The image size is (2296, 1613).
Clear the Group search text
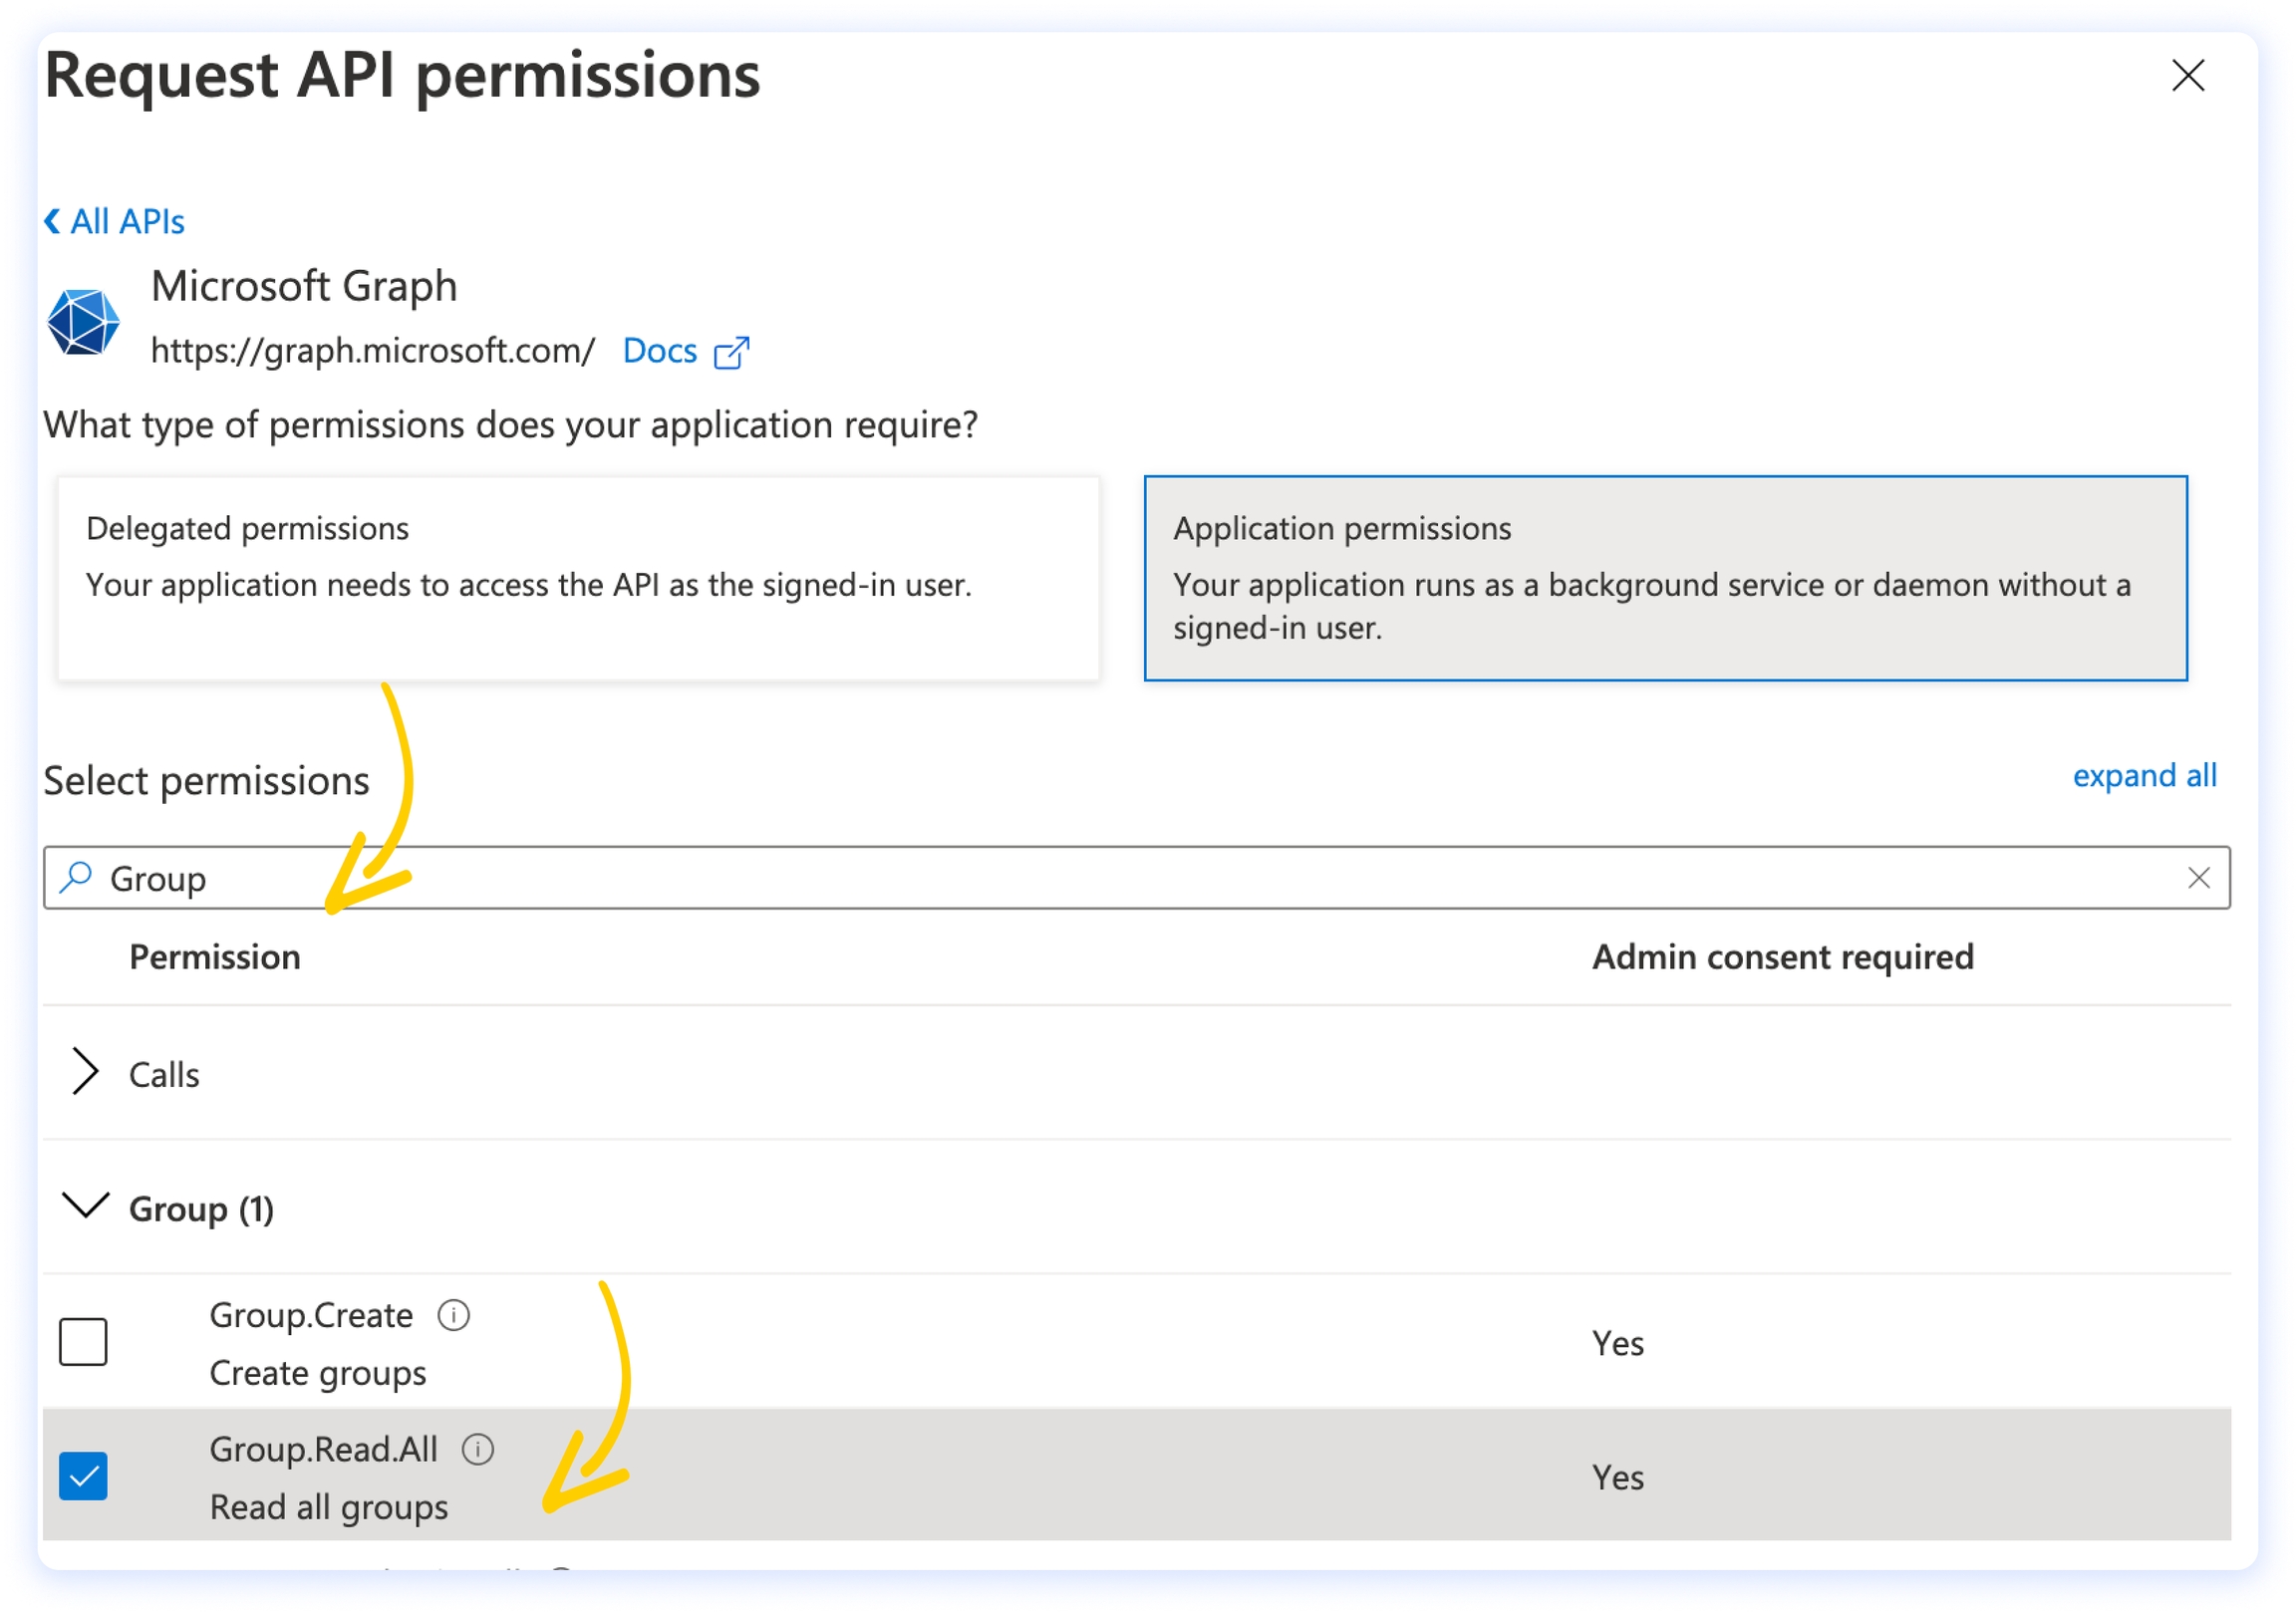tap(2198, 878)
